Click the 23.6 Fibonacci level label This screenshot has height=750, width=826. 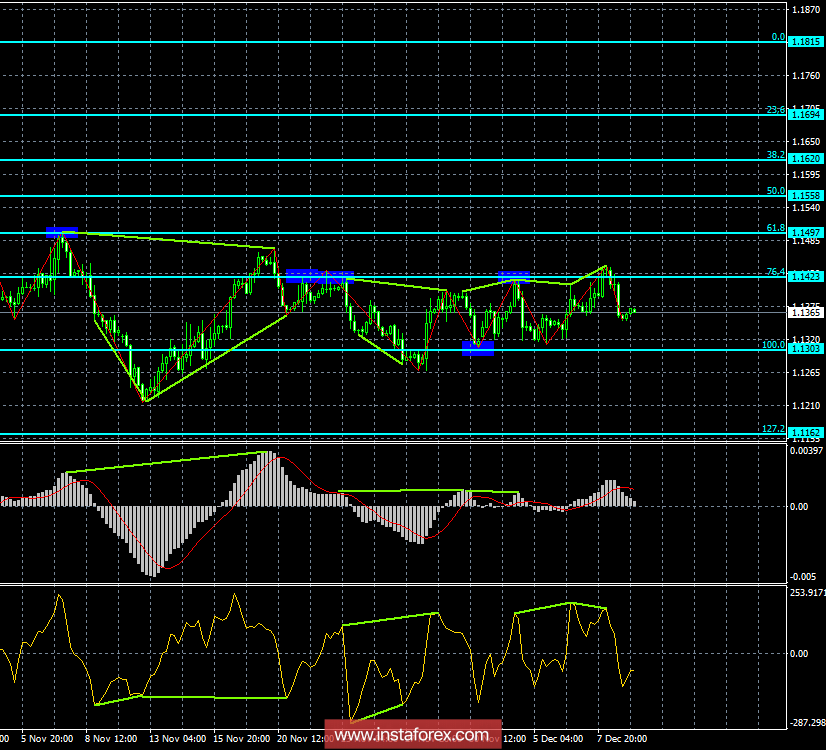[x=774, y=110]
